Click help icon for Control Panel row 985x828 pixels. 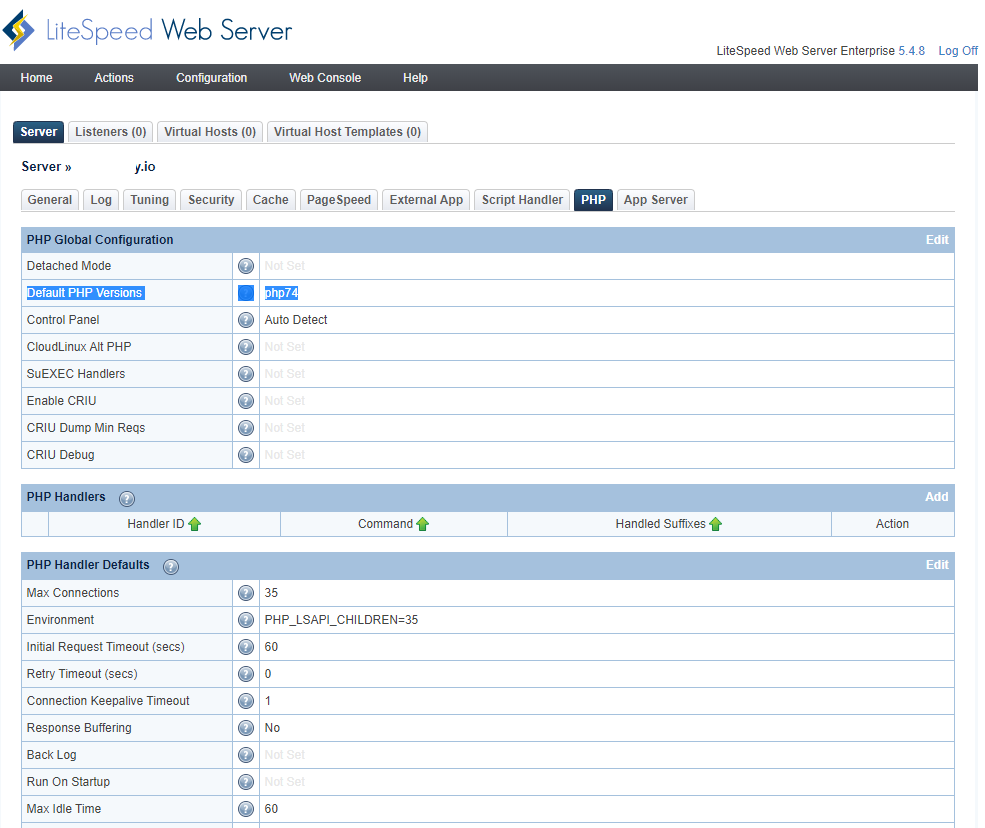246,320
